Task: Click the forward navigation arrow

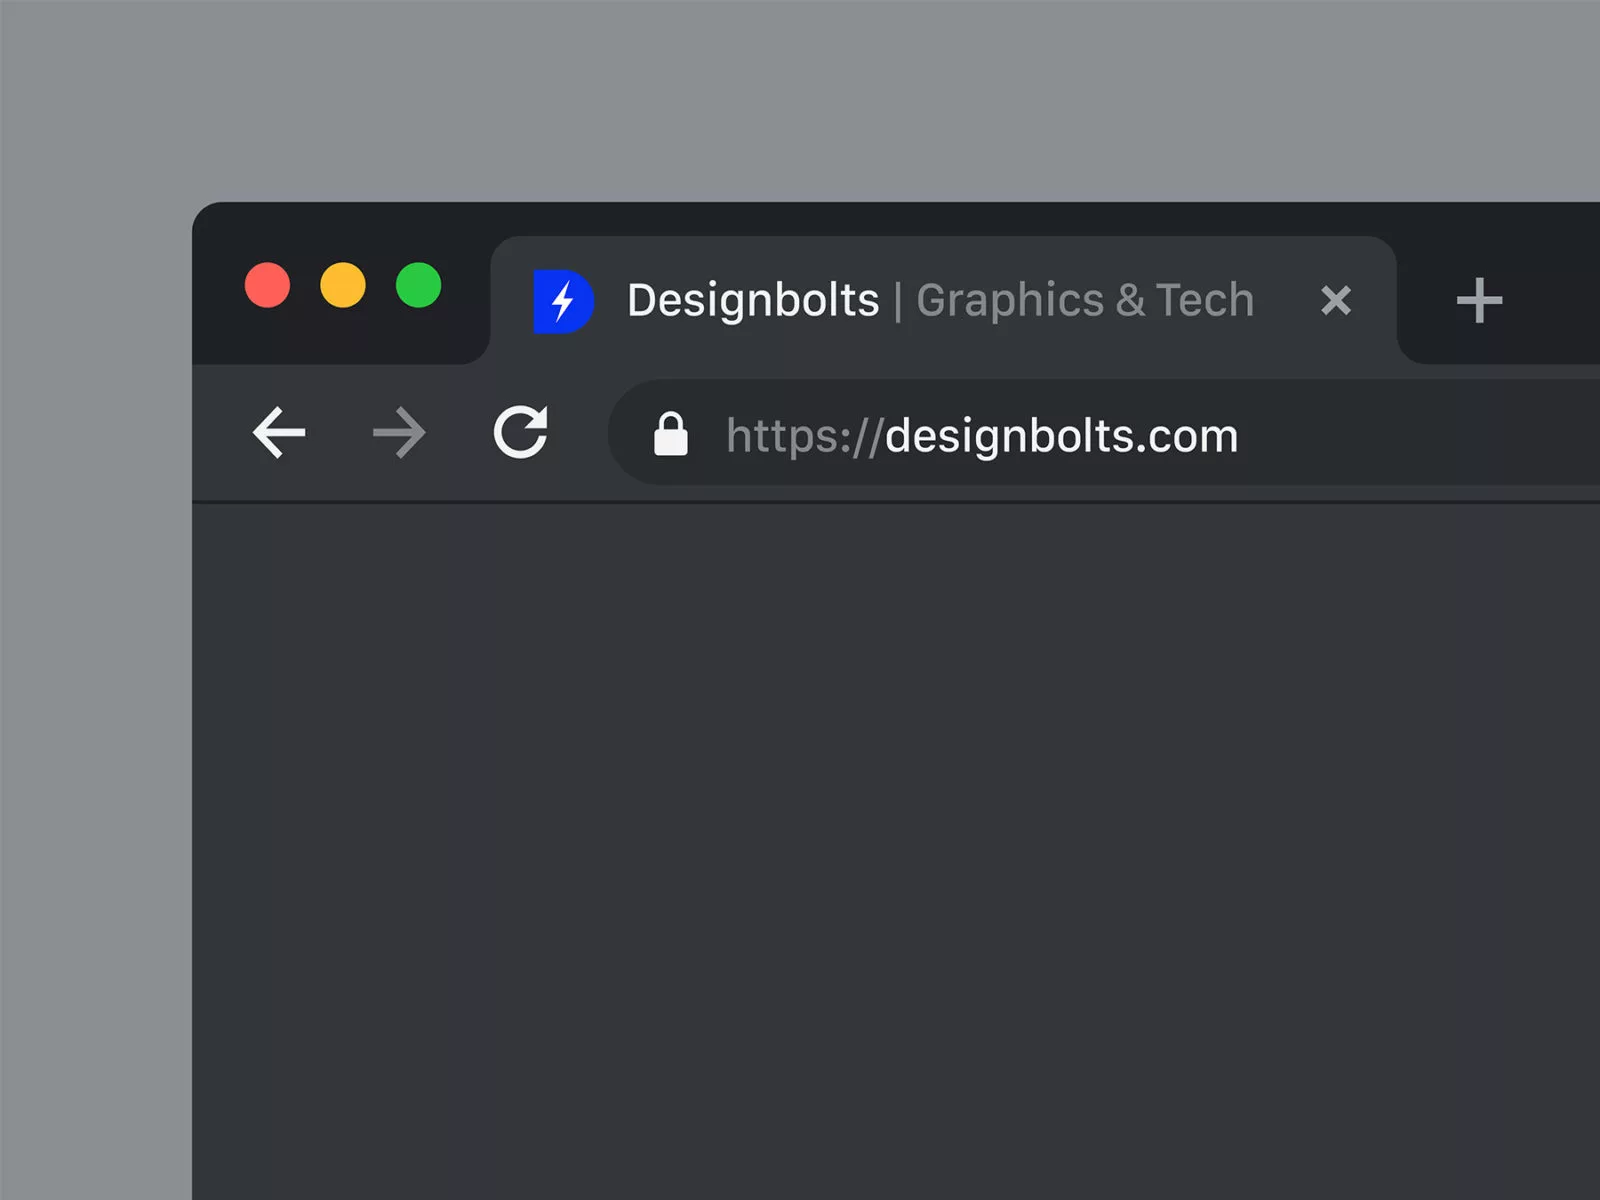Action: 398,433
